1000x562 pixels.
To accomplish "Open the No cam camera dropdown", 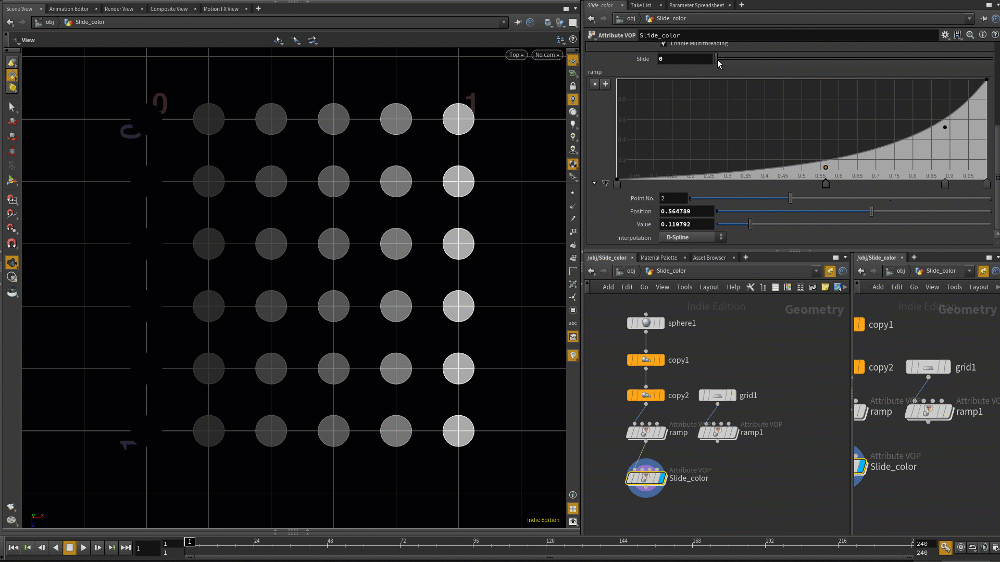I will (x=546, y=55).
